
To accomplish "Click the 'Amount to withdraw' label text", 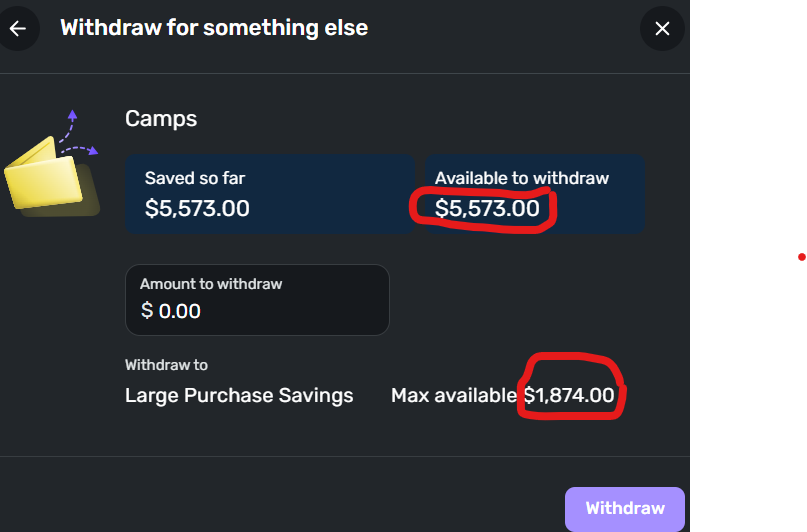I will (x=211, y=284).
